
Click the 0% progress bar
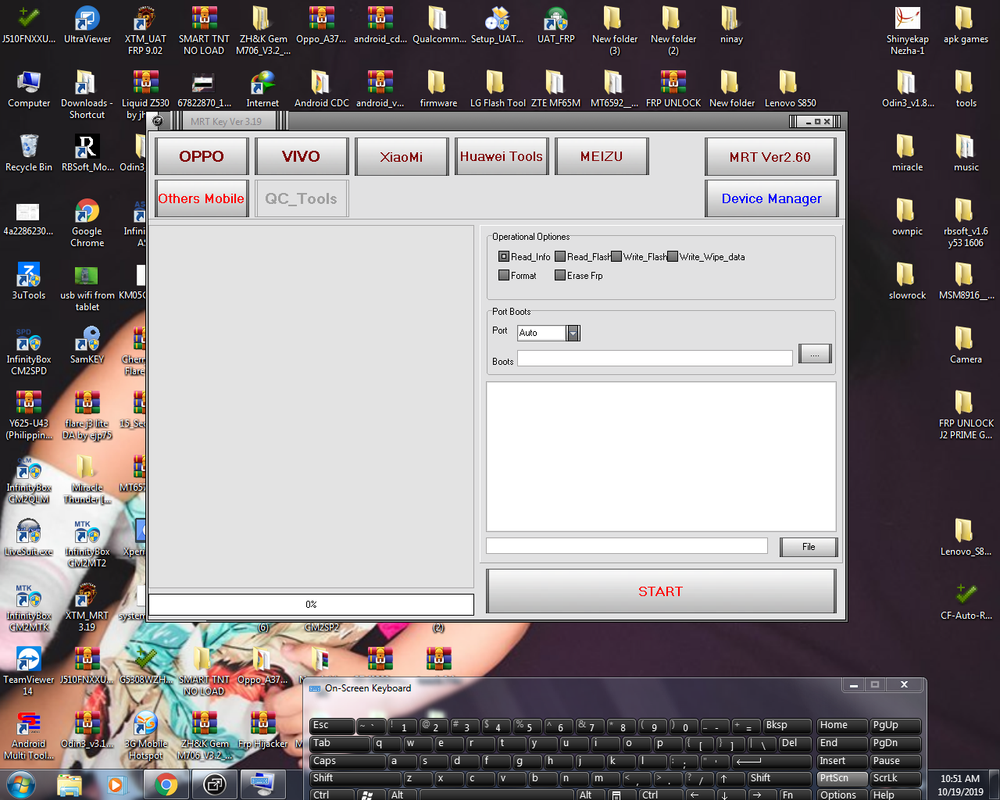tap(311, 604)
